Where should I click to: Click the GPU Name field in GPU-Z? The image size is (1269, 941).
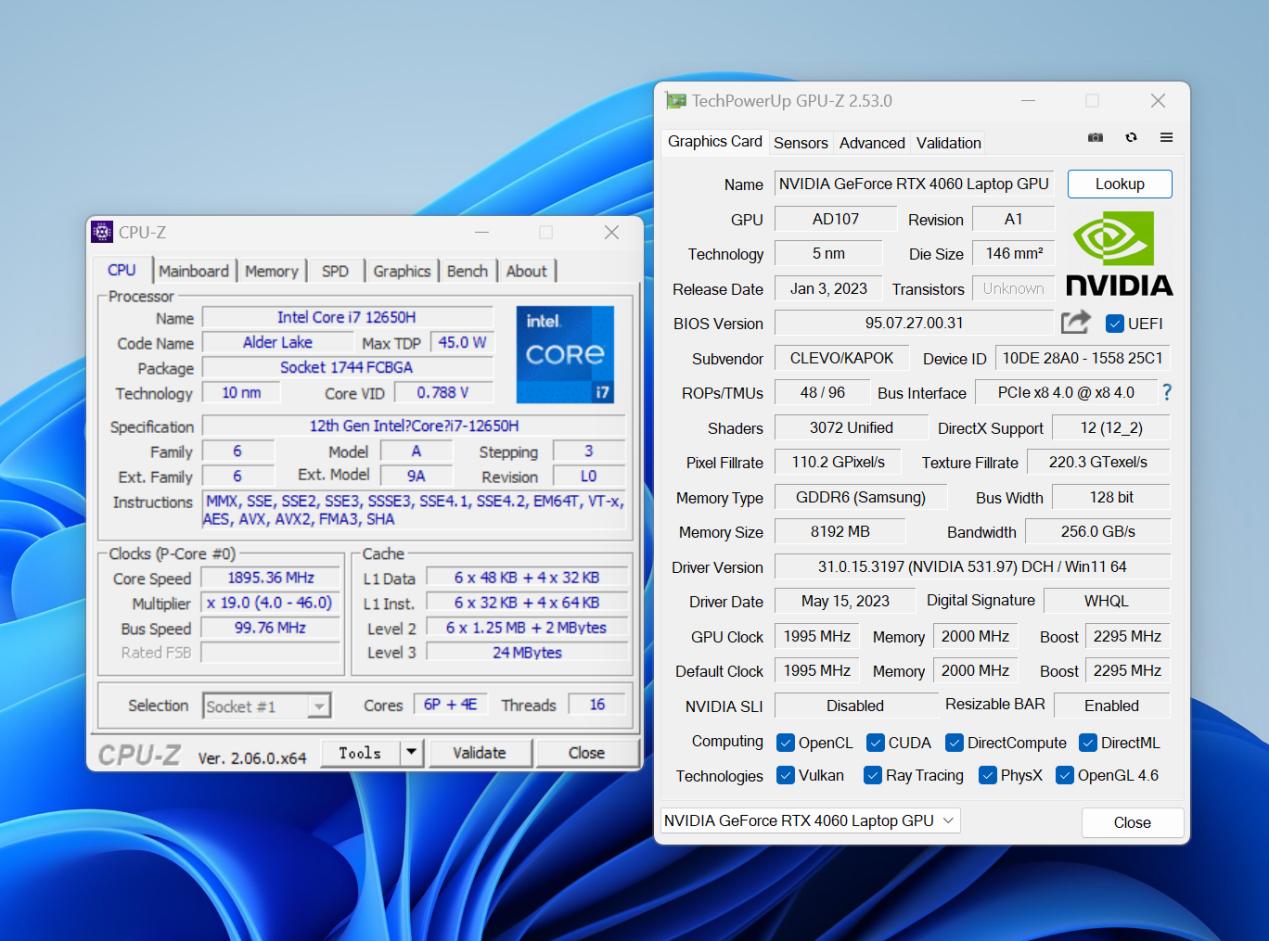point(914,184)
